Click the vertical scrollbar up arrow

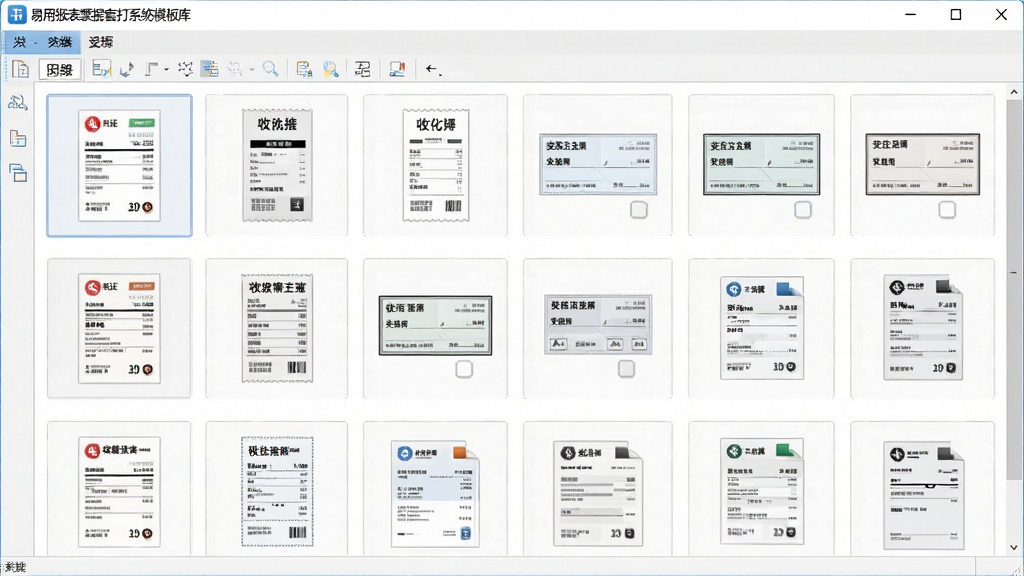tap(1014, 93)
